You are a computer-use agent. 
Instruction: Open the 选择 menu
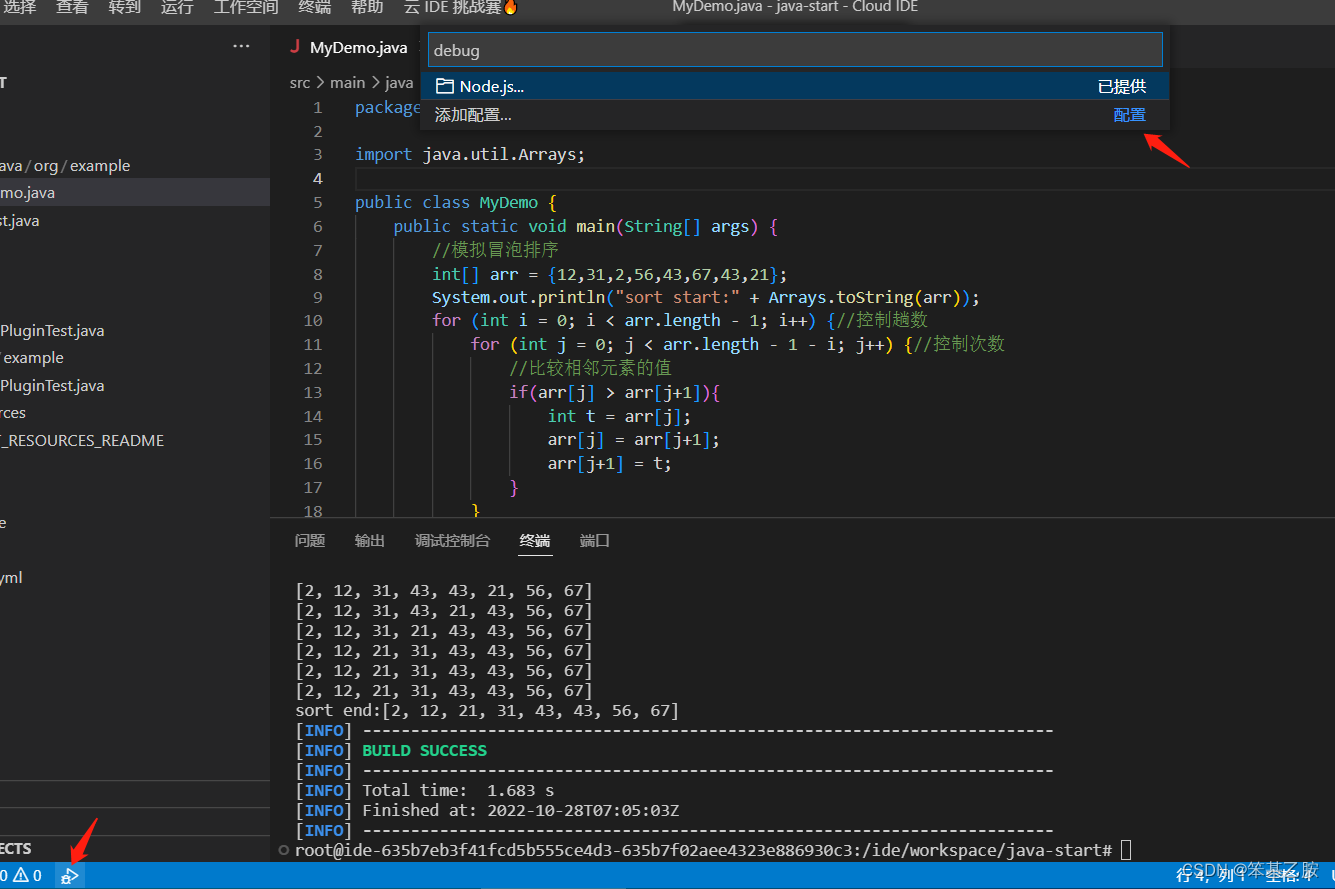[20, 8]
